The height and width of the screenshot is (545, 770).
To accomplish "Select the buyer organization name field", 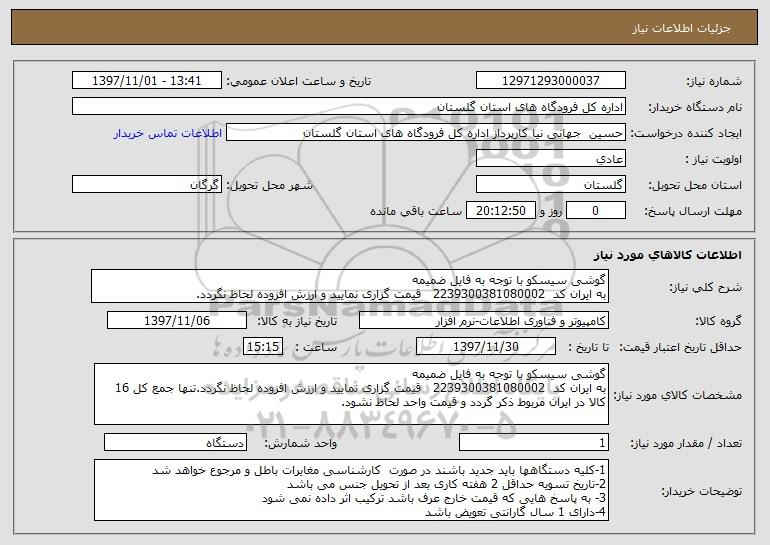I will [349, 107].
